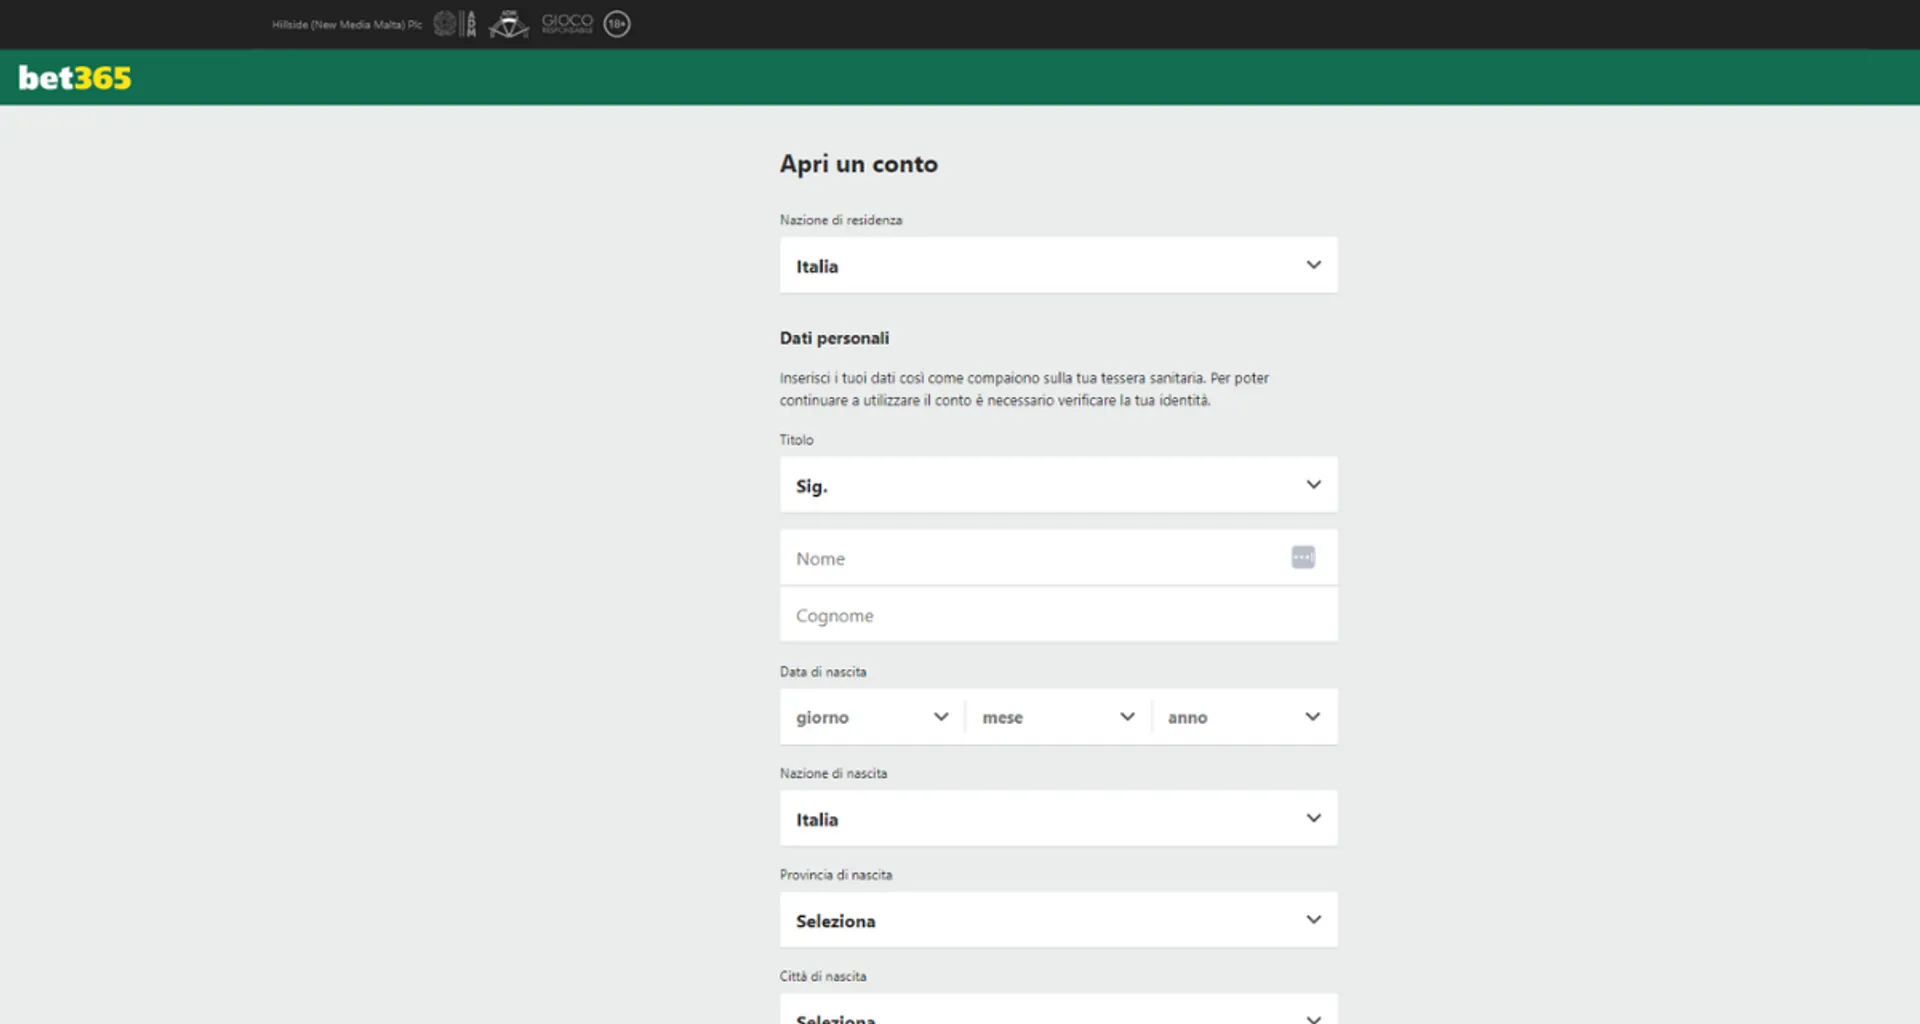Open the anno birth year dropdown
Screen dimensions: 1920x1024
[x=1244, y=717]
